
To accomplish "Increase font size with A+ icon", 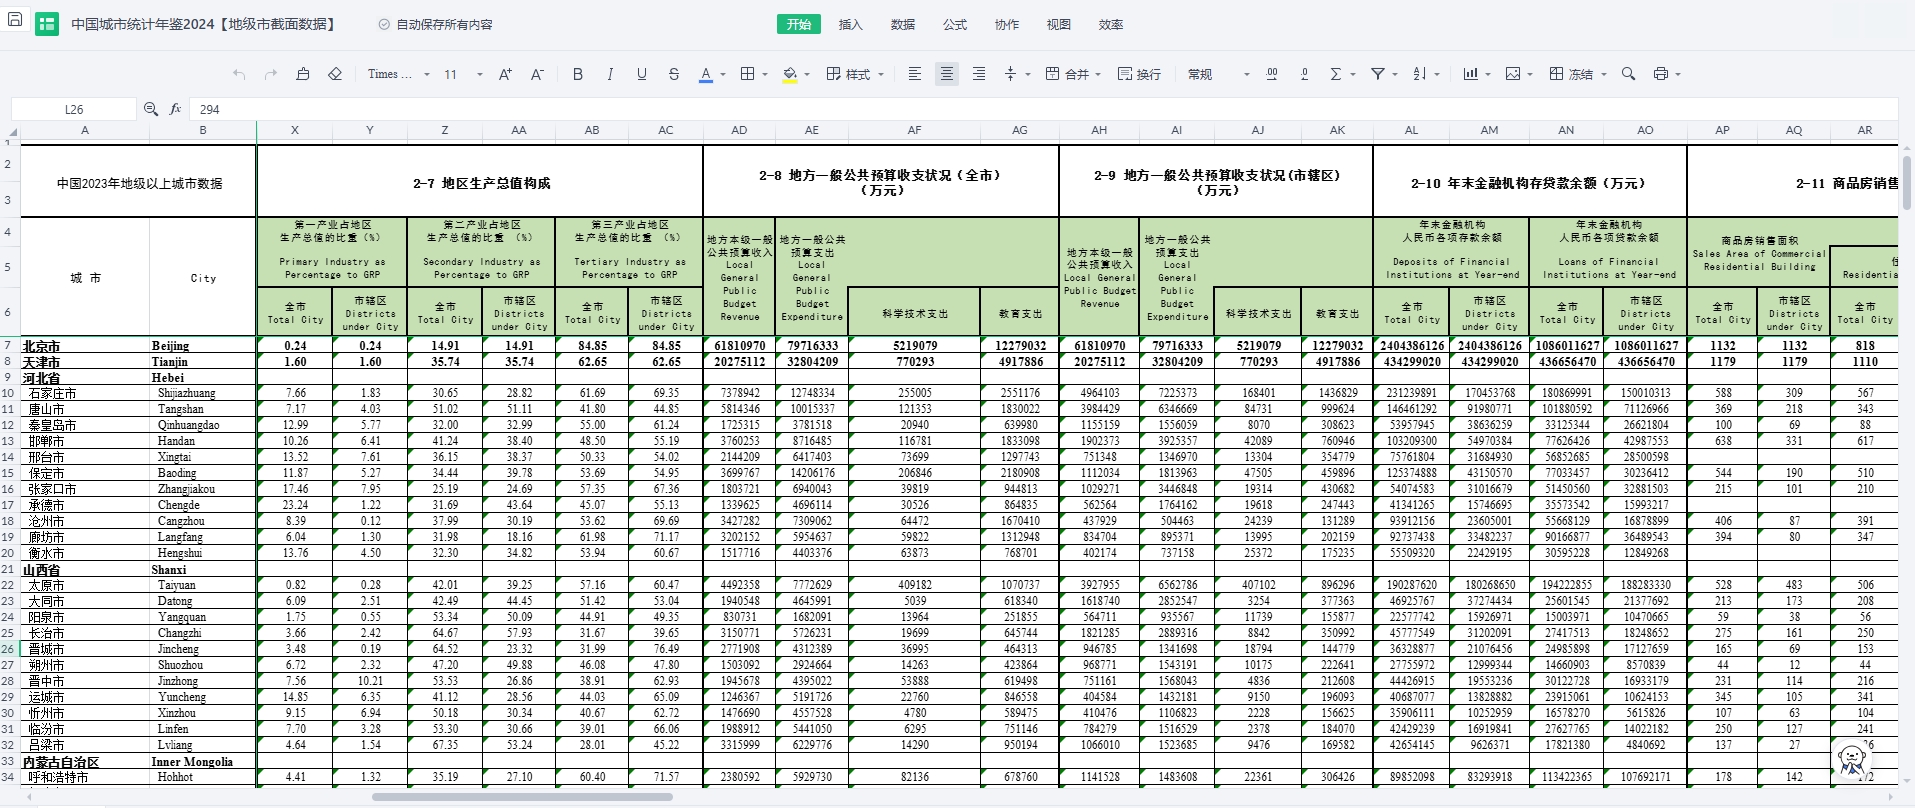I will click(x=505, y=74).
